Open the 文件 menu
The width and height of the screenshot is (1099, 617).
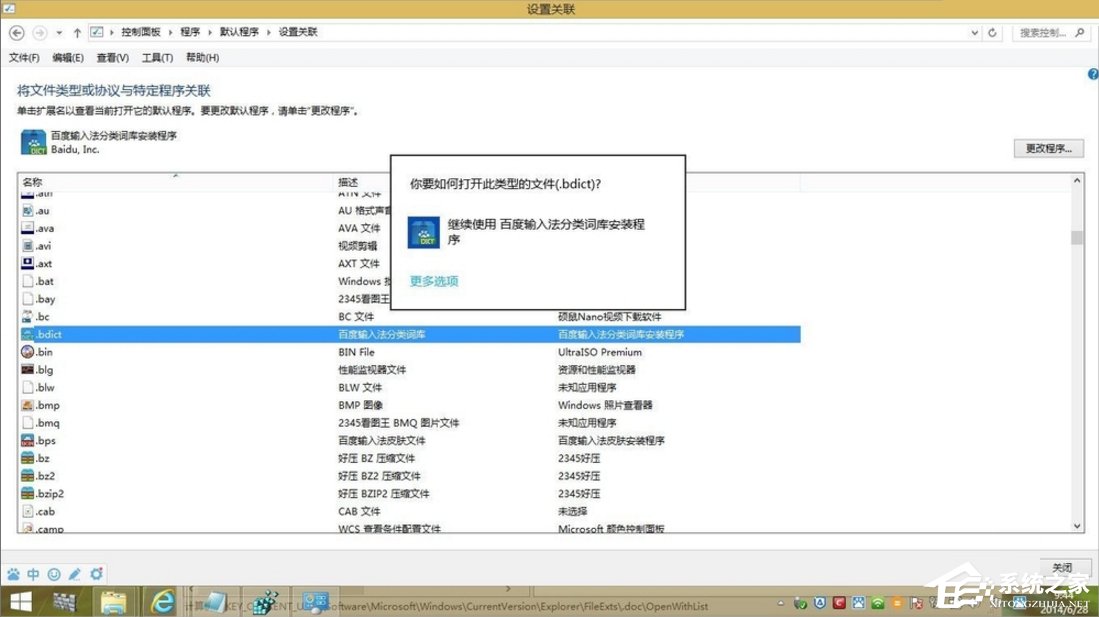pyautogui.click(x=26, y=57)
